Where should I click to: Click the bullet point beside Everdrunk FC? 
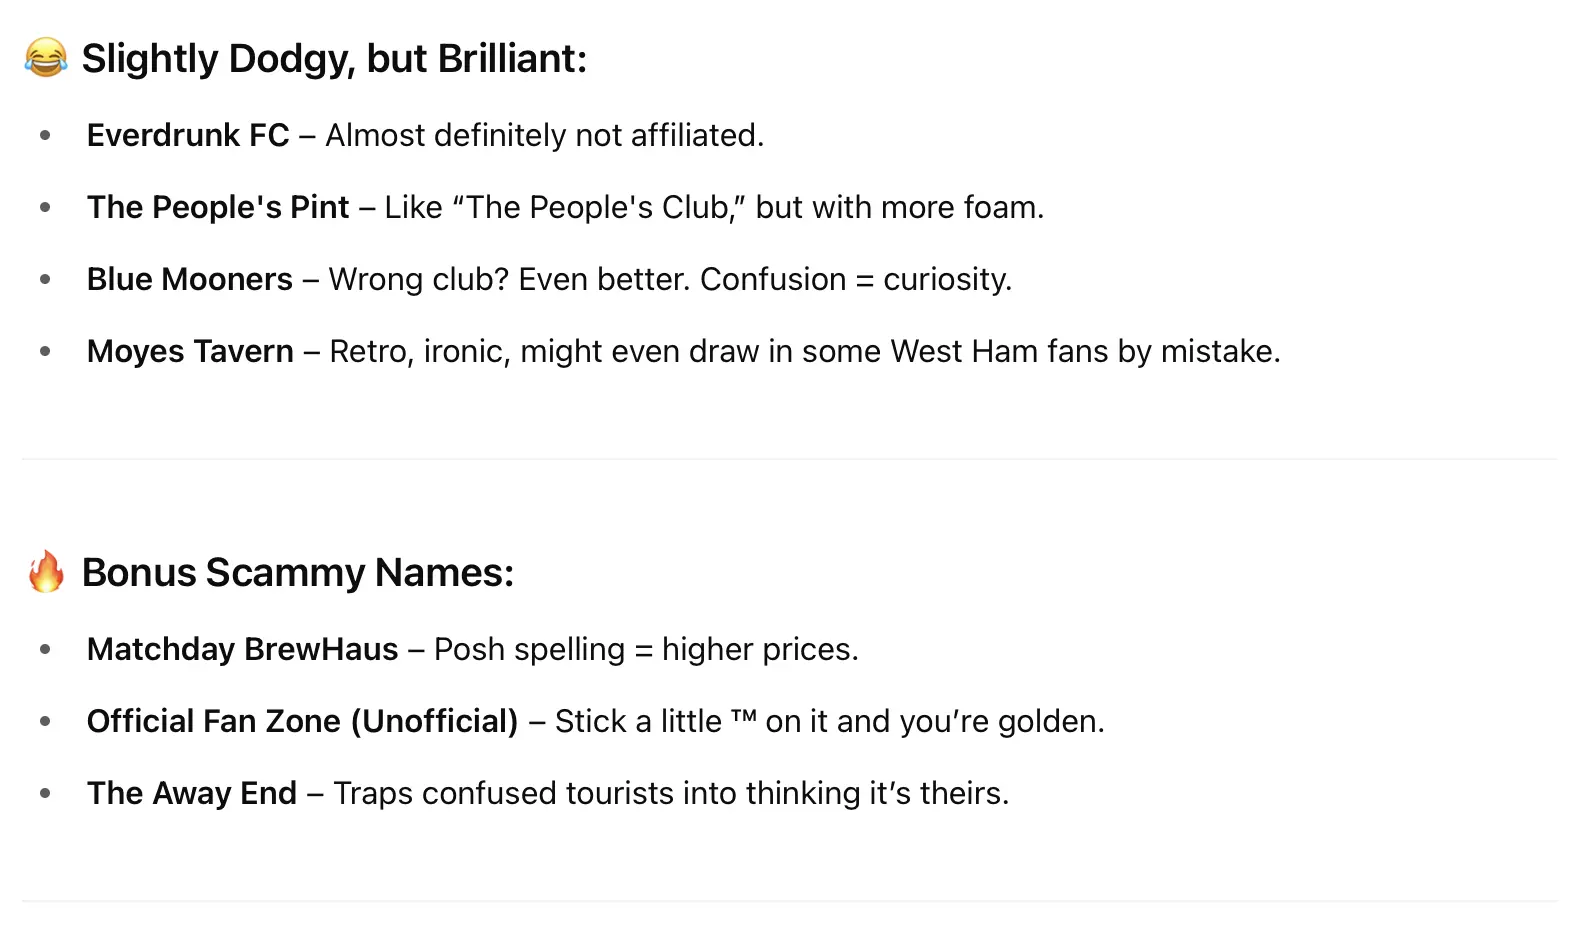[45, 135]
